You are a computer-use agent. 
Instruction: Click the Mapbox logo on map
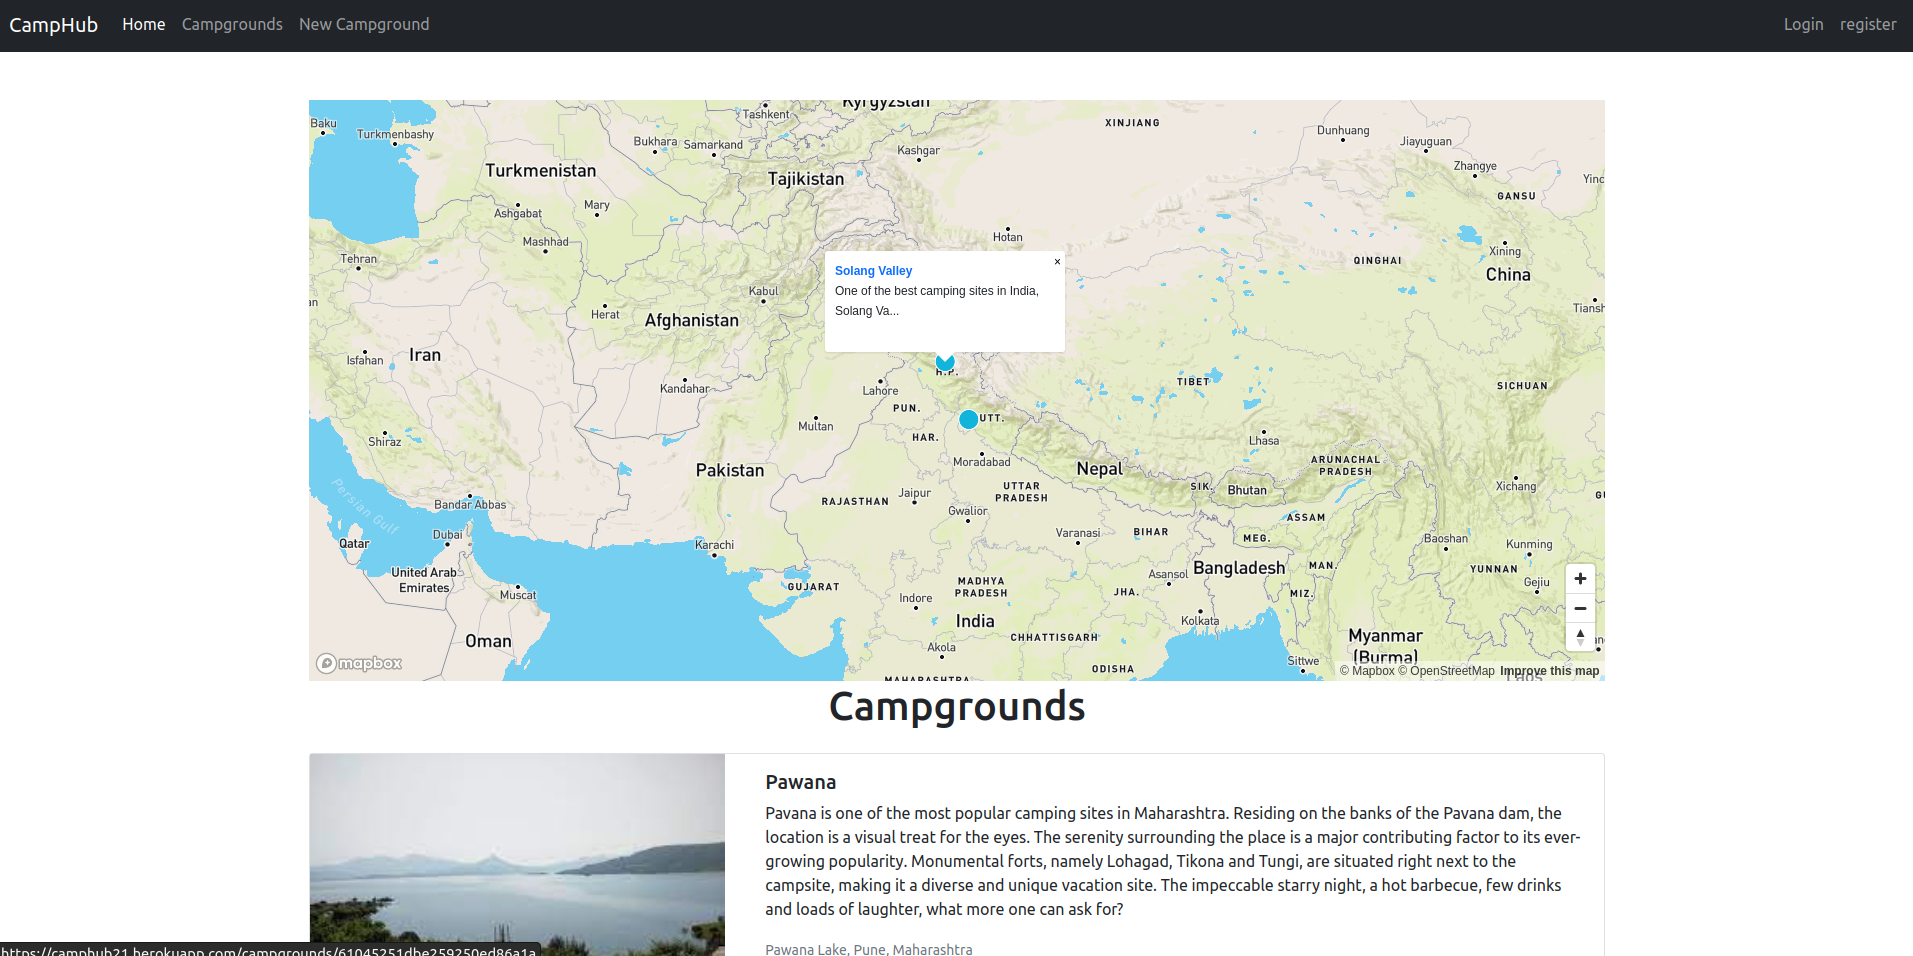point(359,663)
